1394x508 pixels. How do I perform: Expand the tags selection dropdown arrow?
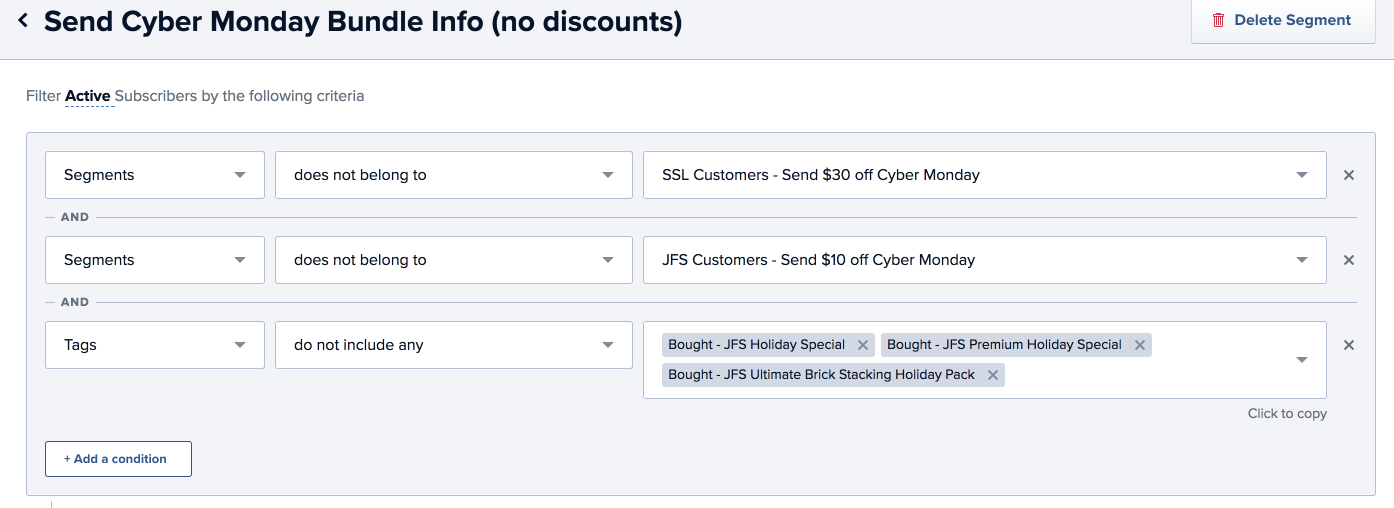tap(1301, 360)
